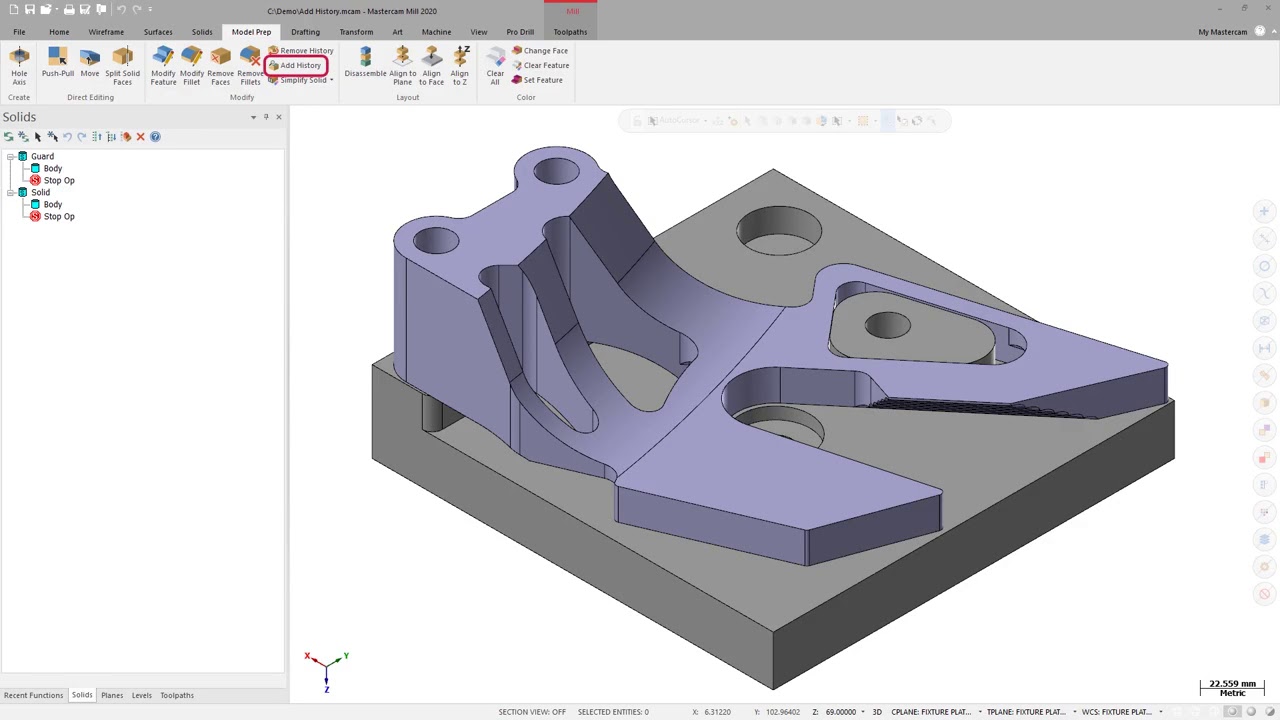
Task: Switch to the Surfaces tab
Action: (x=158, y=32)
